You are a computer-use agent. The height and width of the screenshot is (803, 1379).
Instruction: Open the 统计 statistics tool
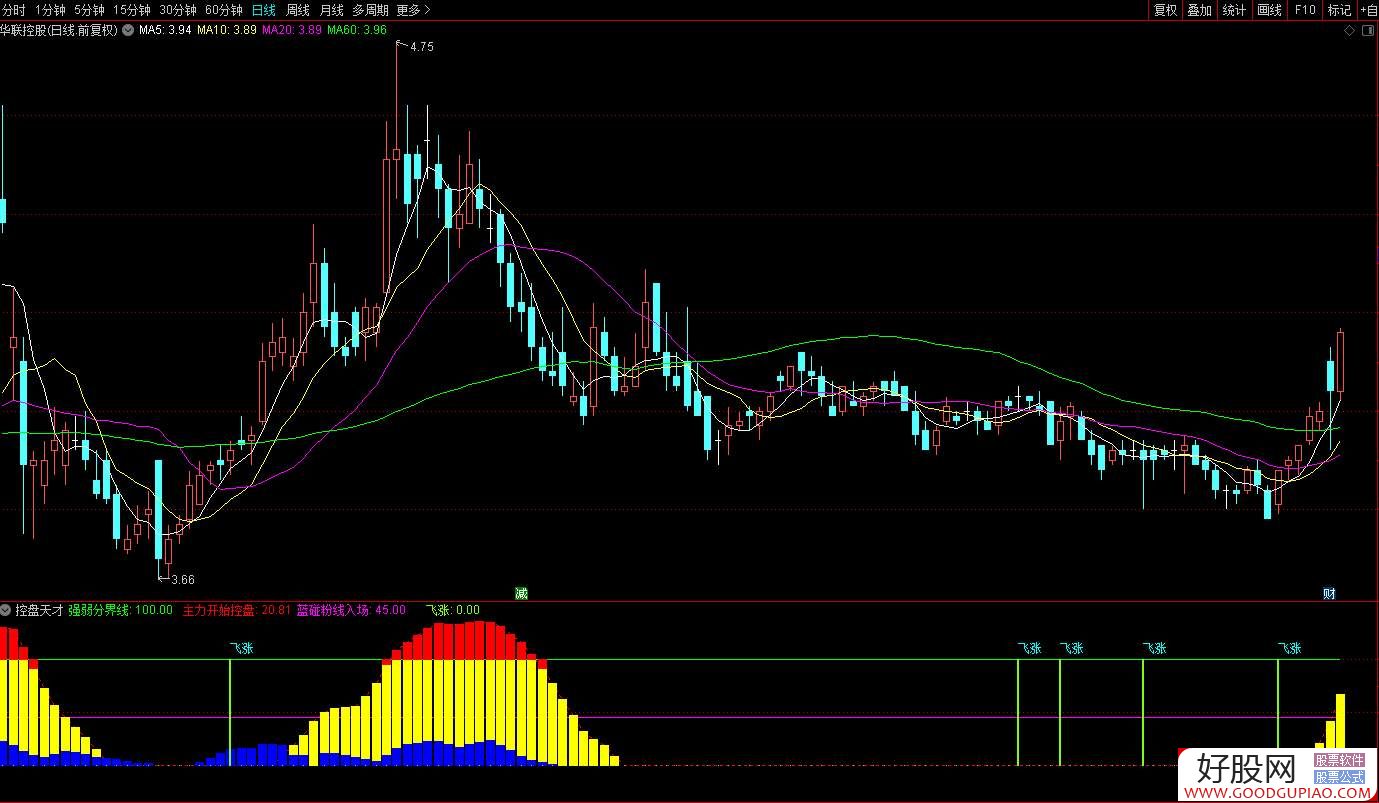1234,10
